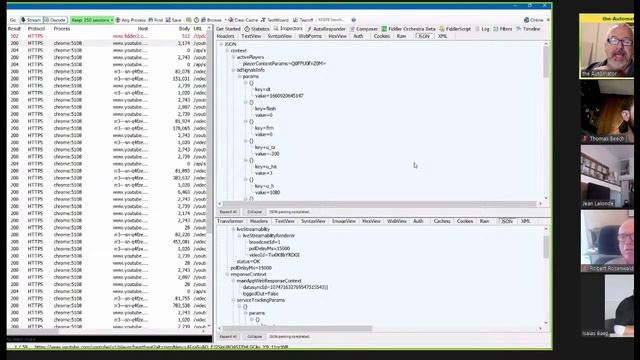Click the Find binoculars icon

click(150, 20)
